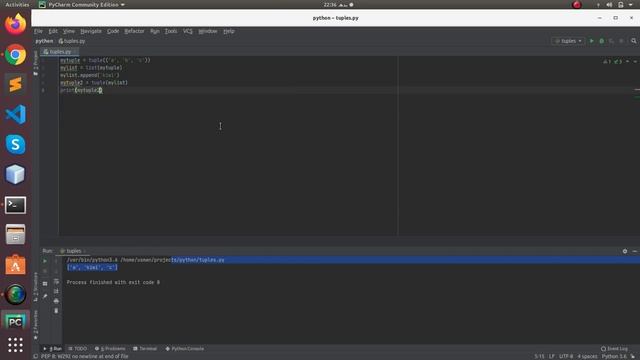Change 4 spaces indentation setting
The image size is (640, 360).
coord(587,356)
